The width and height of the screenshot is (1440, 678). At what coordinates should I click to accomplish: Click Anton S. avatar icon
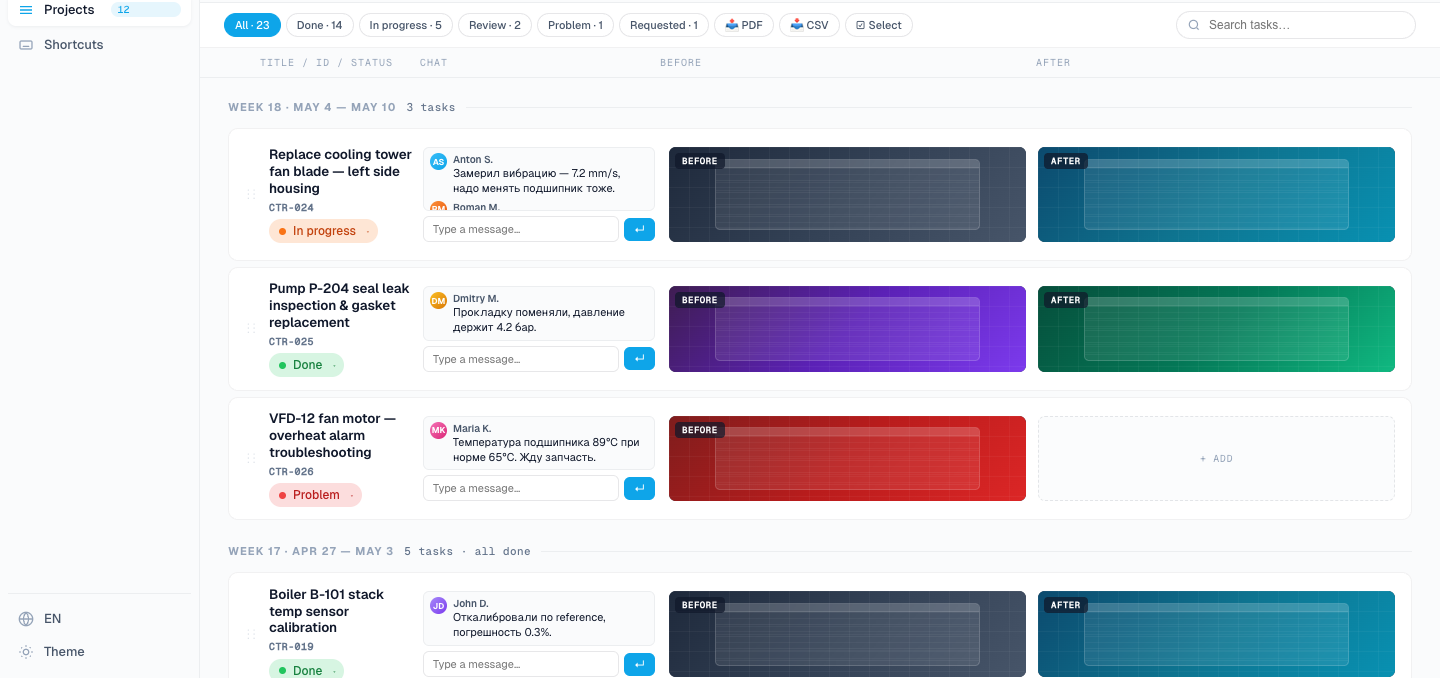coord(438,162)
